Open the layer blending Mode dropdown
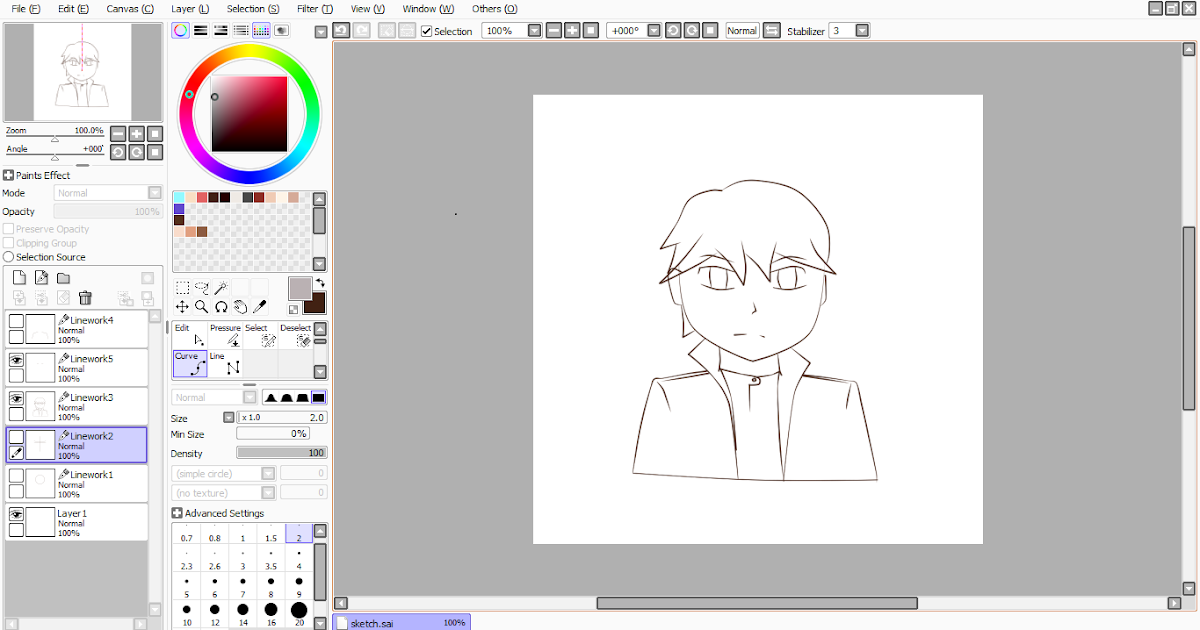Screen dimensions: 1200x630 (x=155, y=193)
